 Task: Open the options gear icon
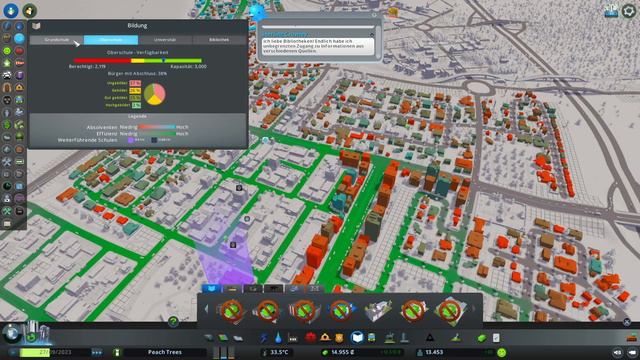click(x=629, y=11)
